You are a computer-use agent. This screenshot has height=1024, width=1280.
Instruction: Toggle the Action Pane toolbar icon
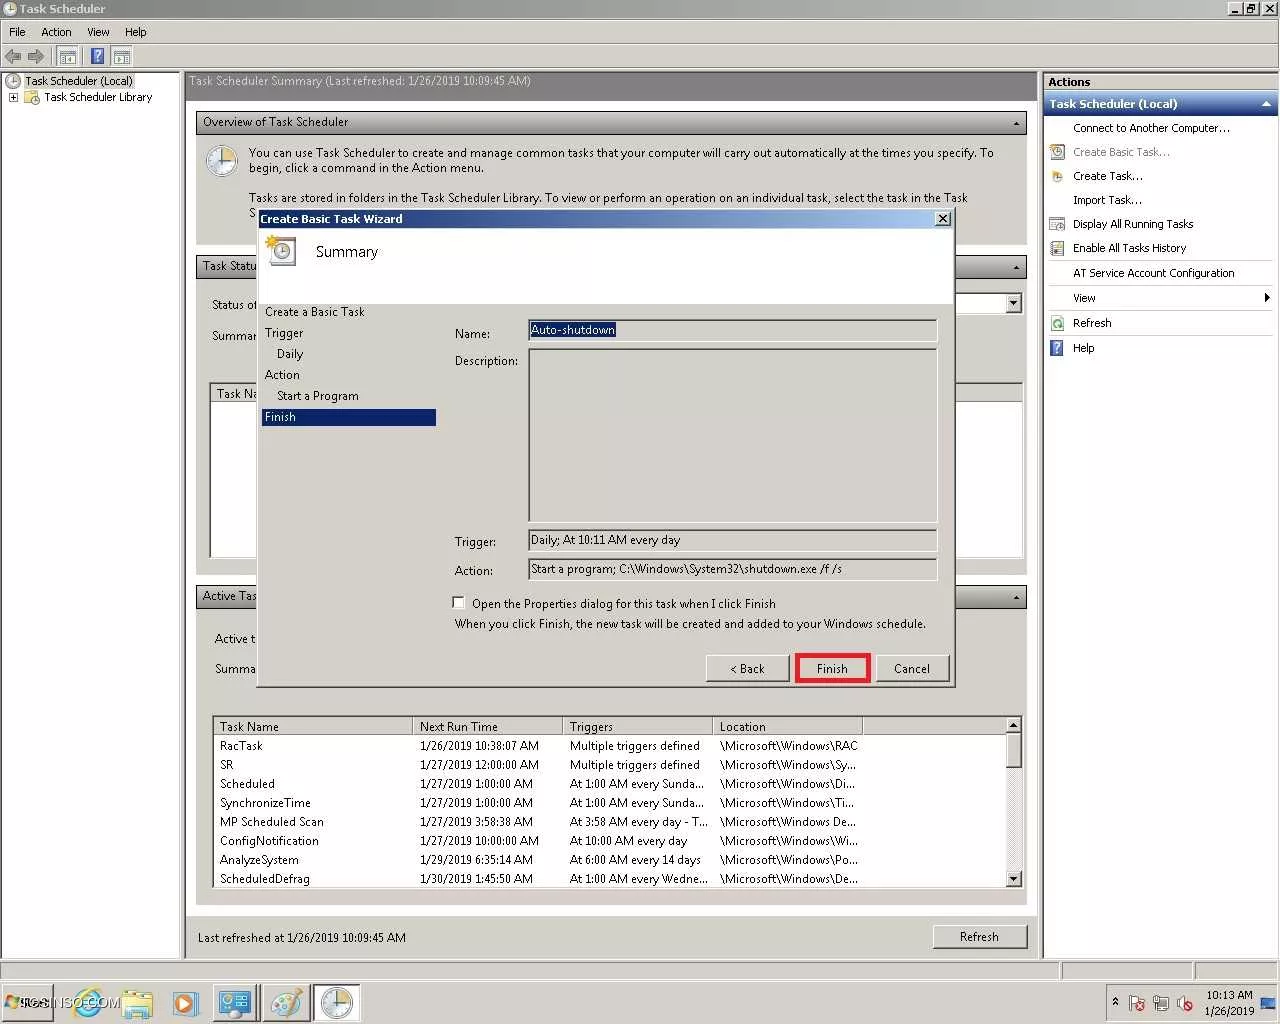click(122, 56)
